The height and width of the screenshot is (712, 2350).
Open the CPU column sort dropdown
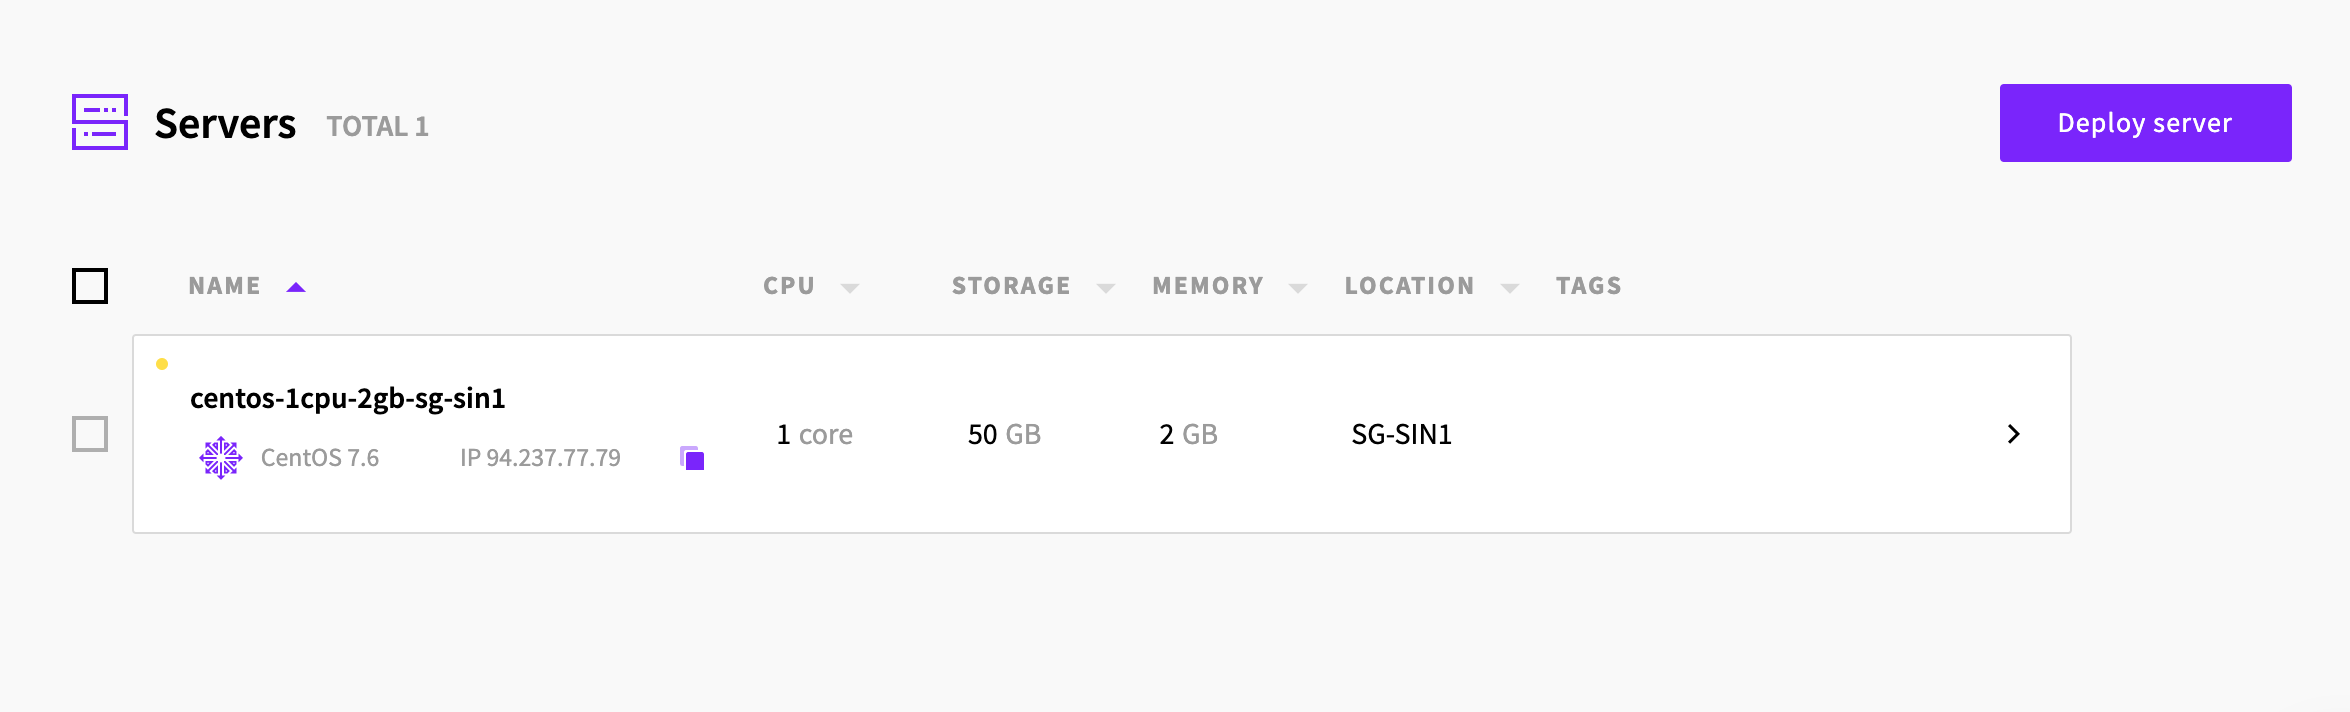click(x=849, y=287)
